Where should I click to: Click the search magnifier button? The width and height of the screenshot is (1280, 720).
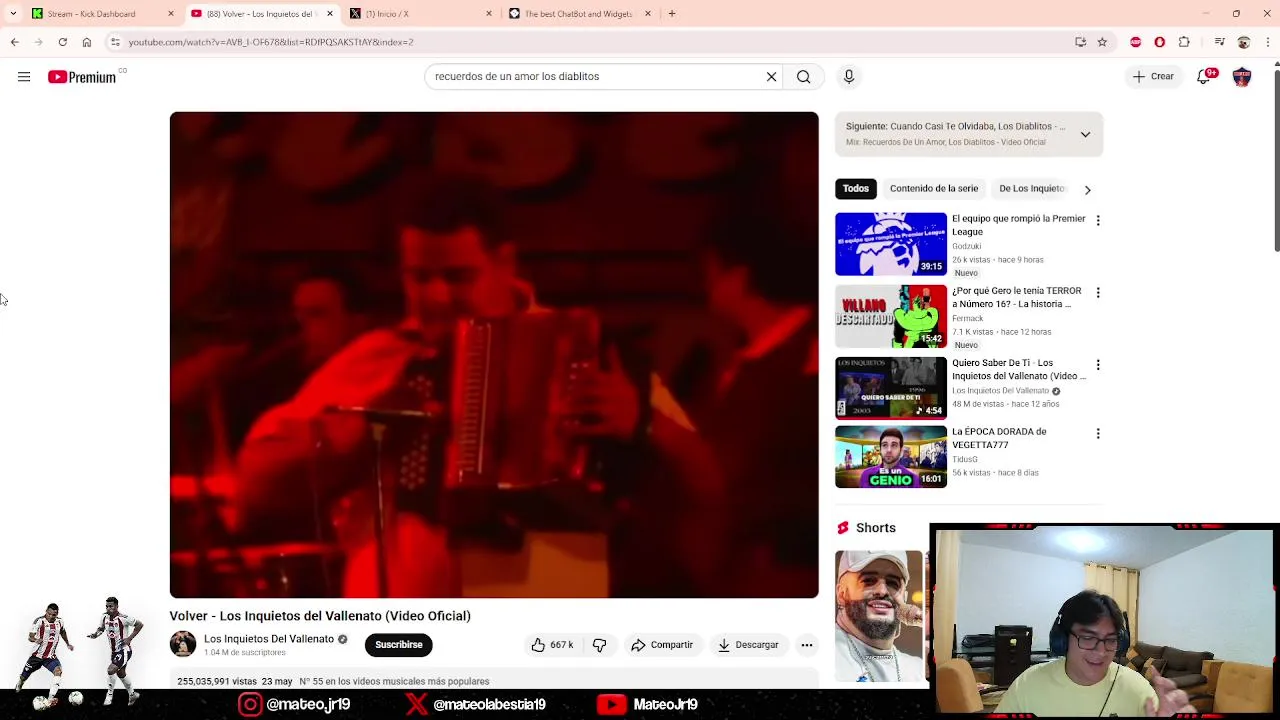click(x=803, y=77)
